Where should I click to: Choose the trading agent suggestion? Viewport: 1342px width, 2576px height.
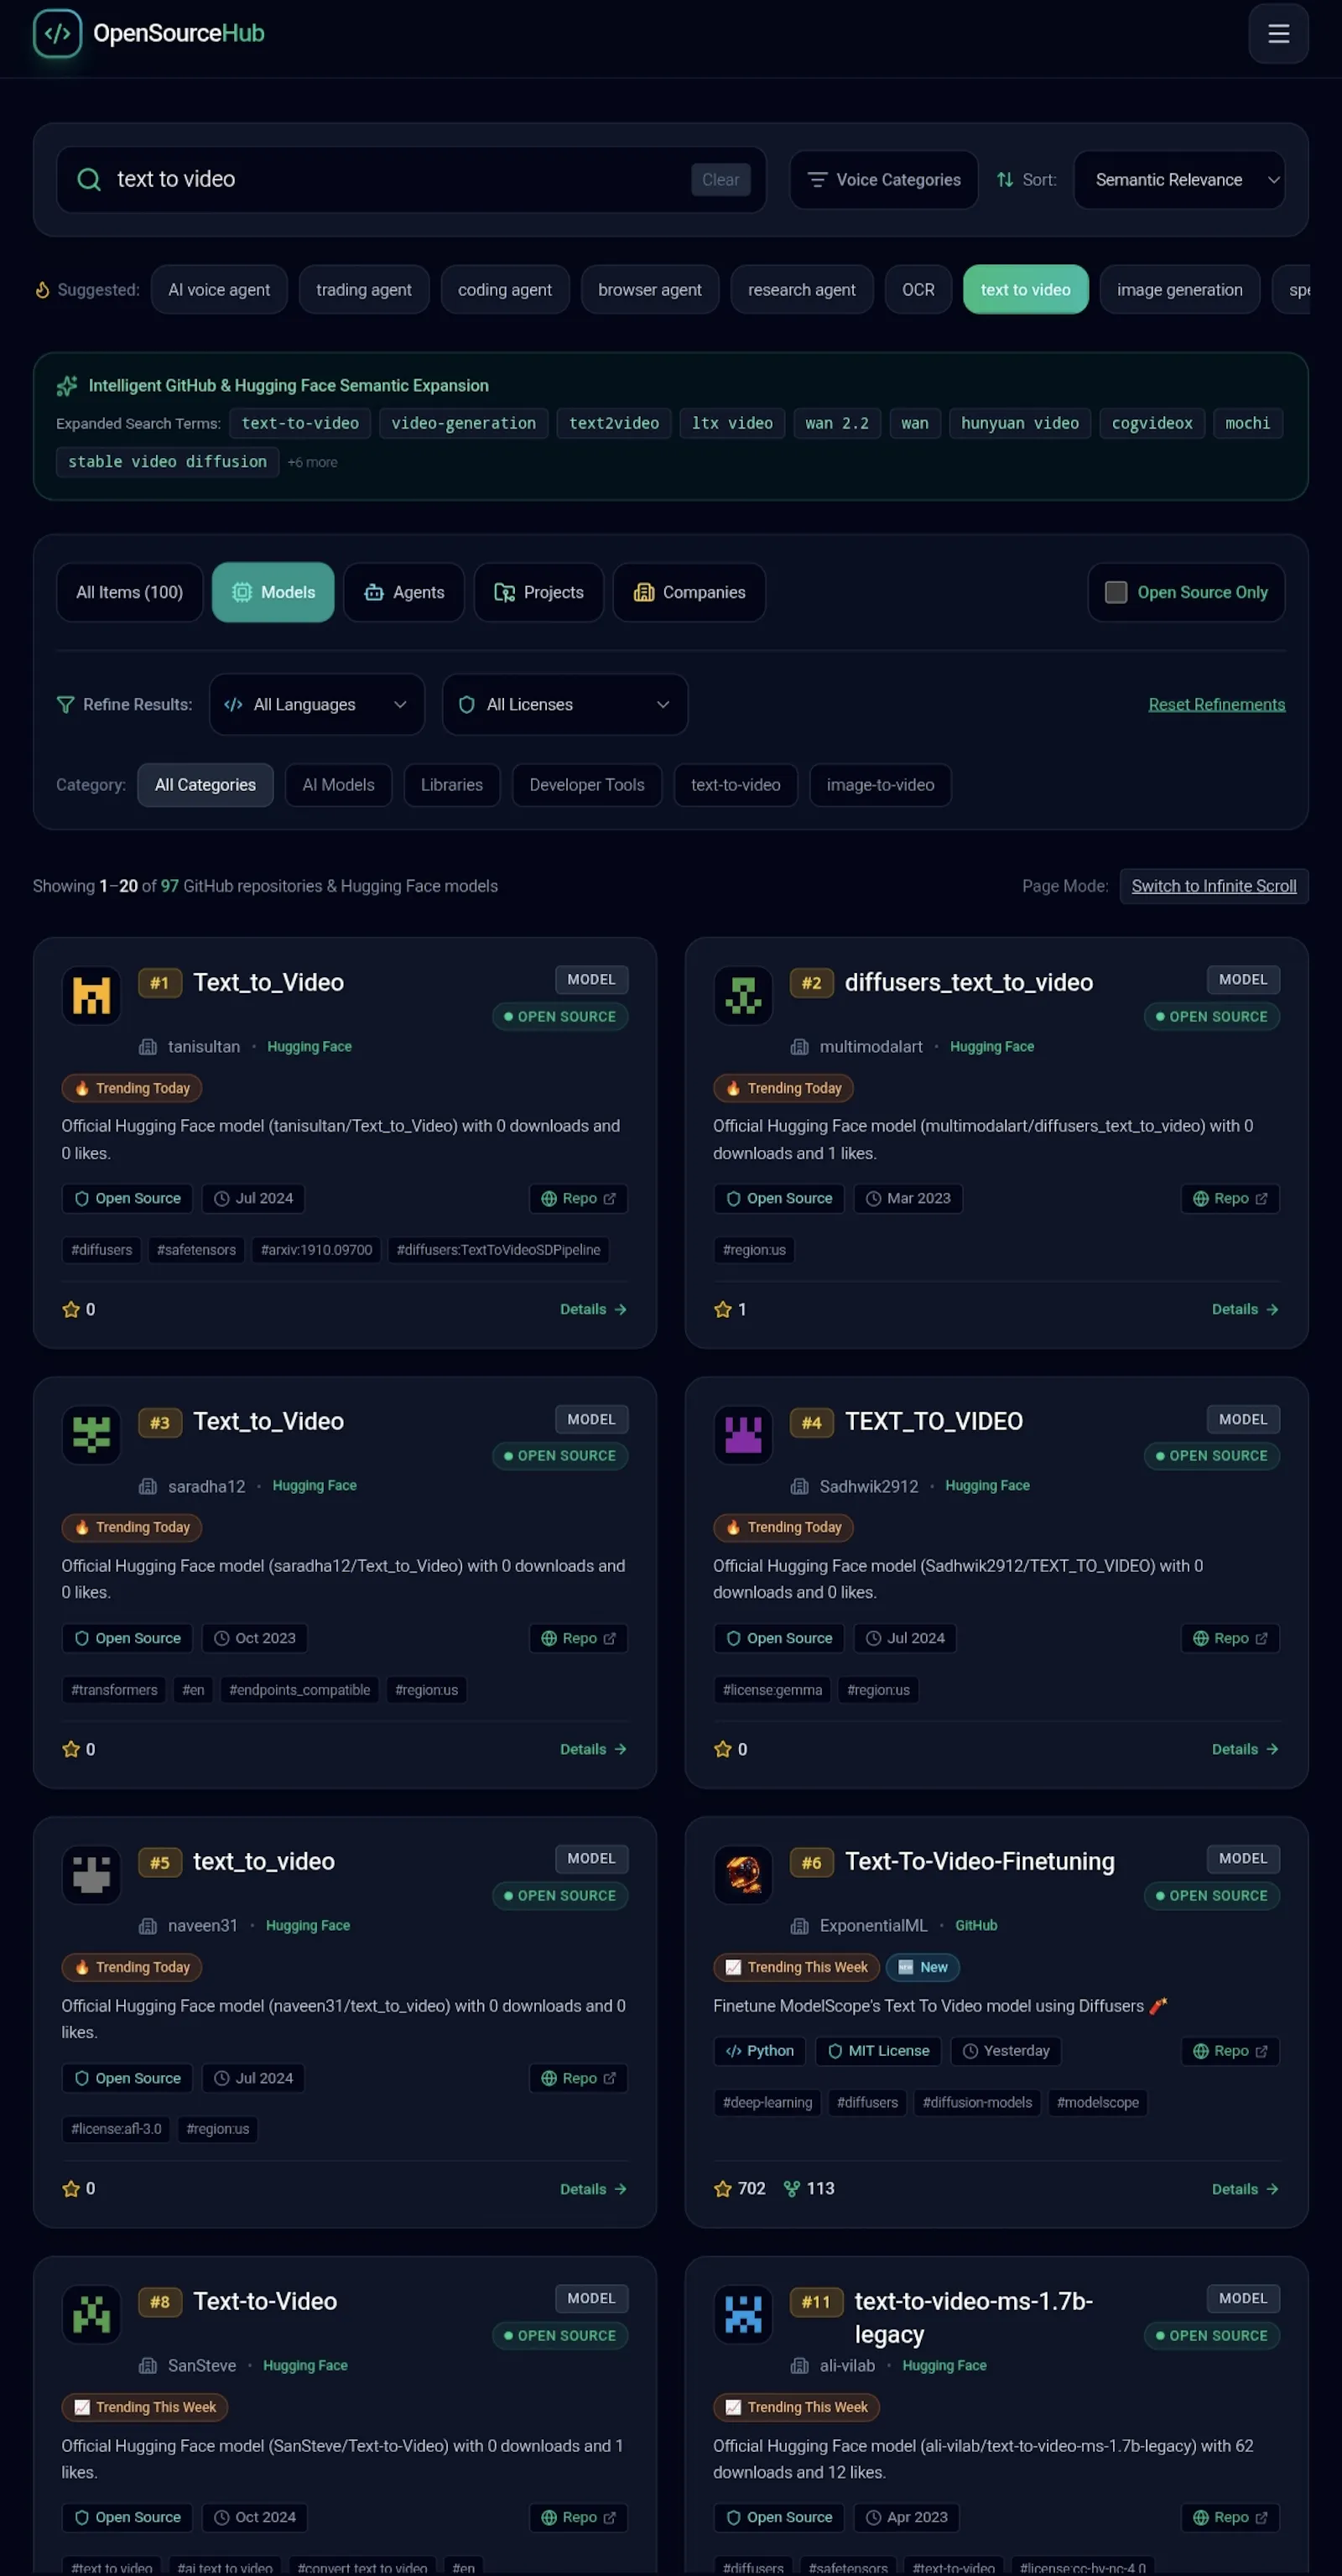364,289
